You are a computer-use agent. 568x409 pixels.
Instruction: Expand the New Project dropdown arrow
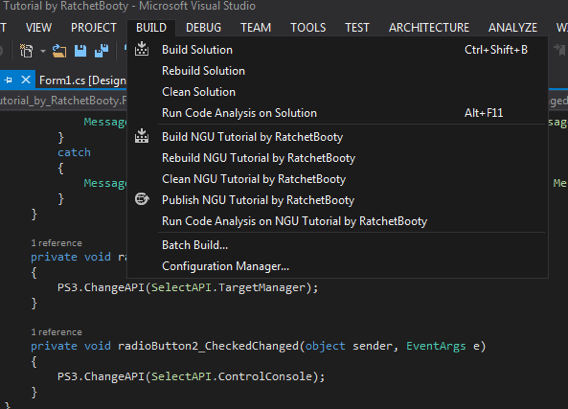tap(43, 51)
